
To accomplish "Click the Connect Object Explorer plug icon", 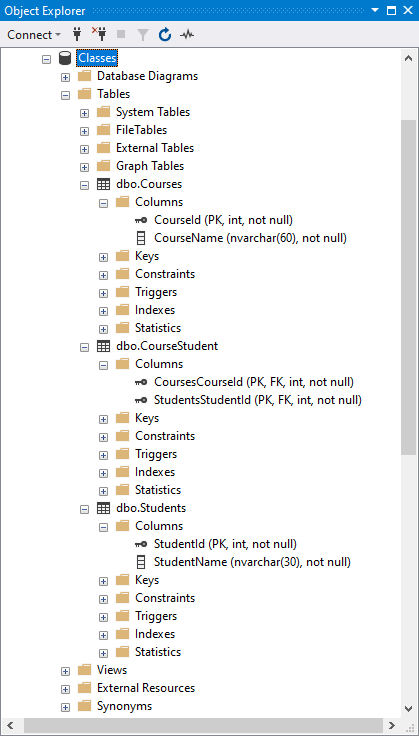I will pos(77,34).
